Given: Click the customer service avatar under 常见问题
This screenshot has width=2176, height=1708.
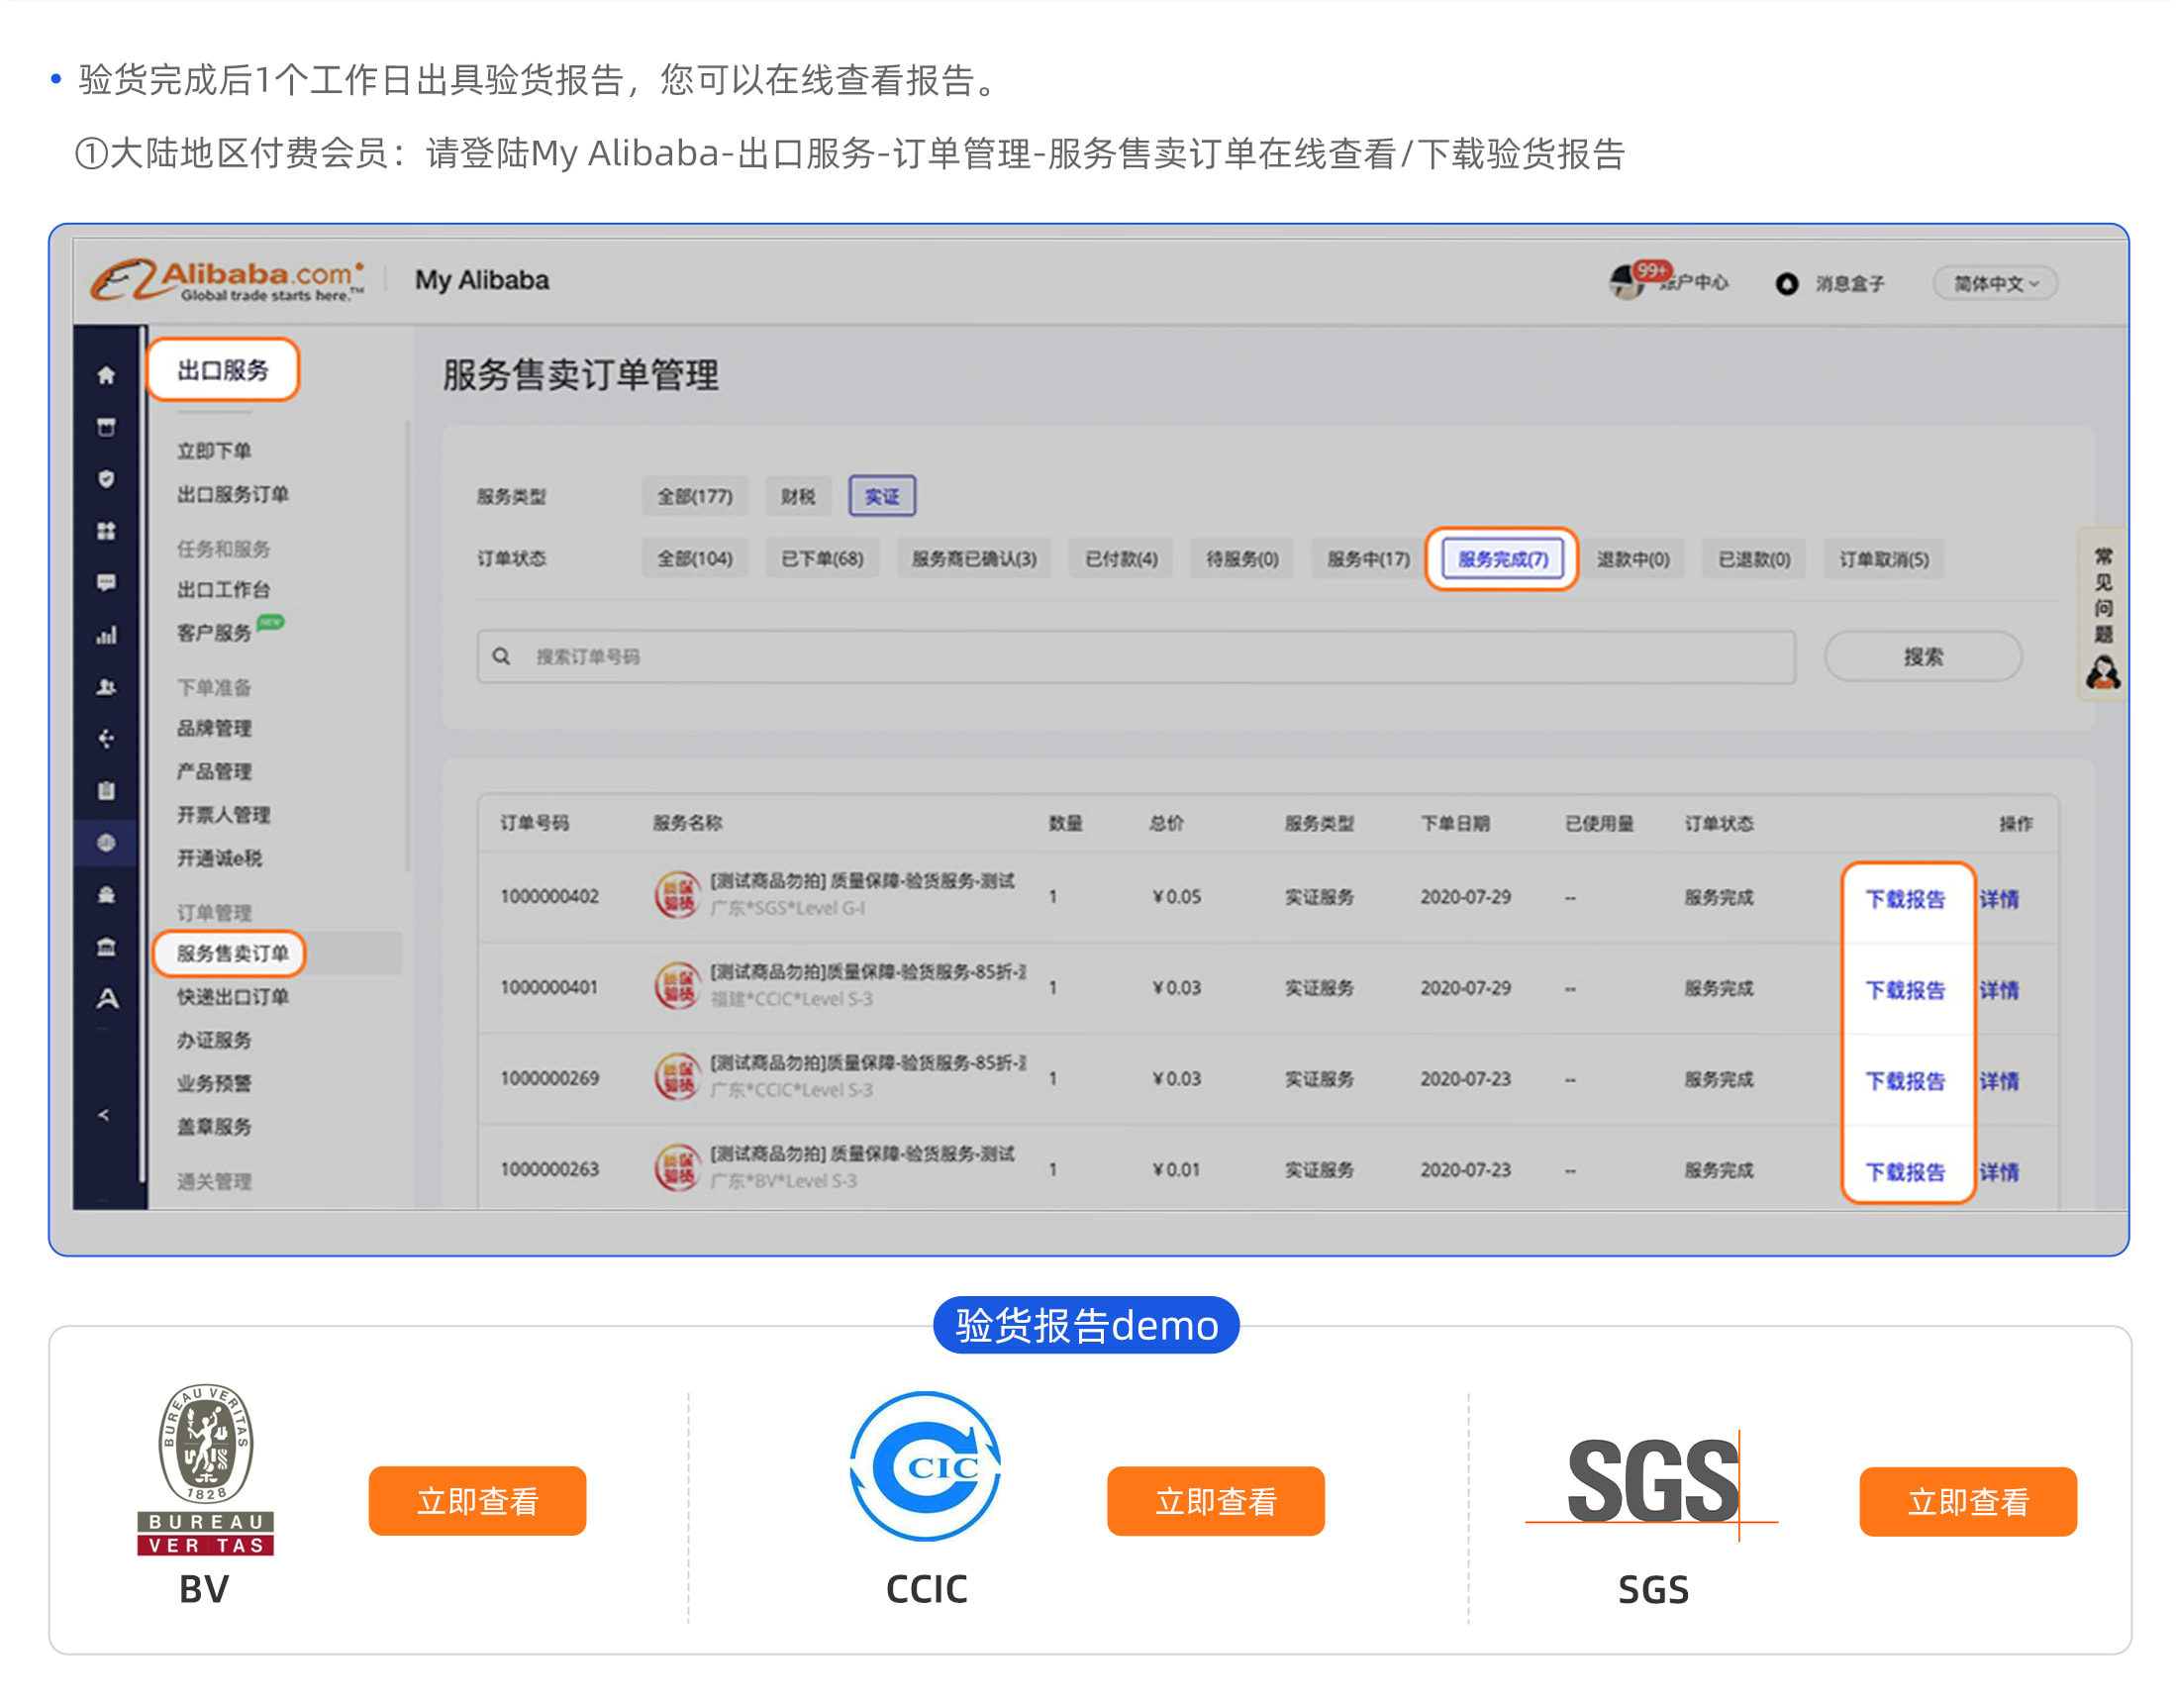Looking at the screenshot, I should 2102,673.
